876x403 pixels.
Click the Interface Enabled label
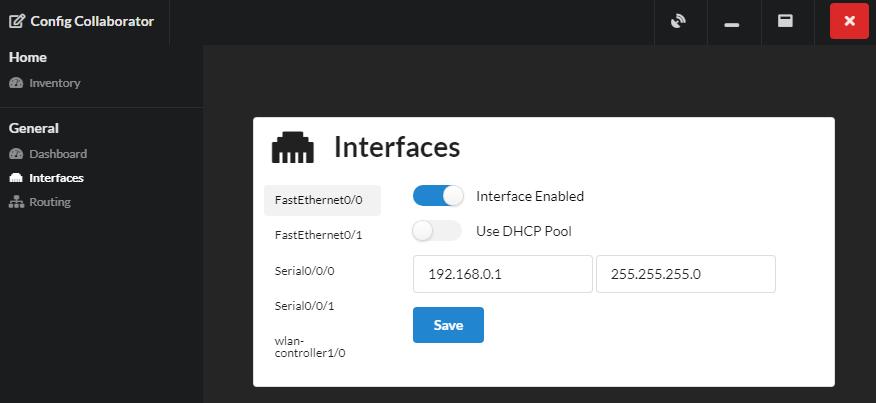[530, 196]
